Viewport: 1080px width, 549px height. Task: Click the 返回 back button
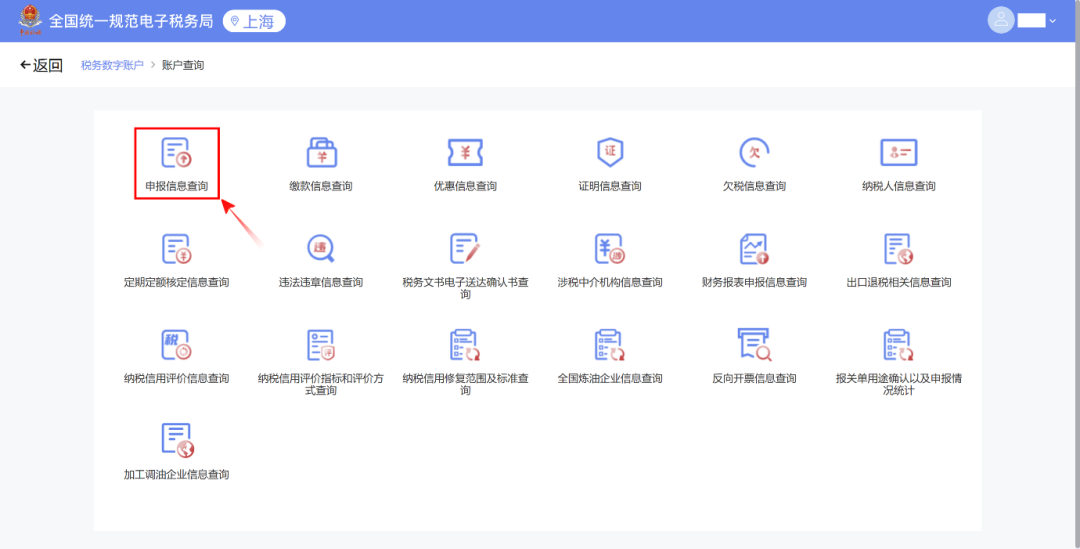coord(42,65)
